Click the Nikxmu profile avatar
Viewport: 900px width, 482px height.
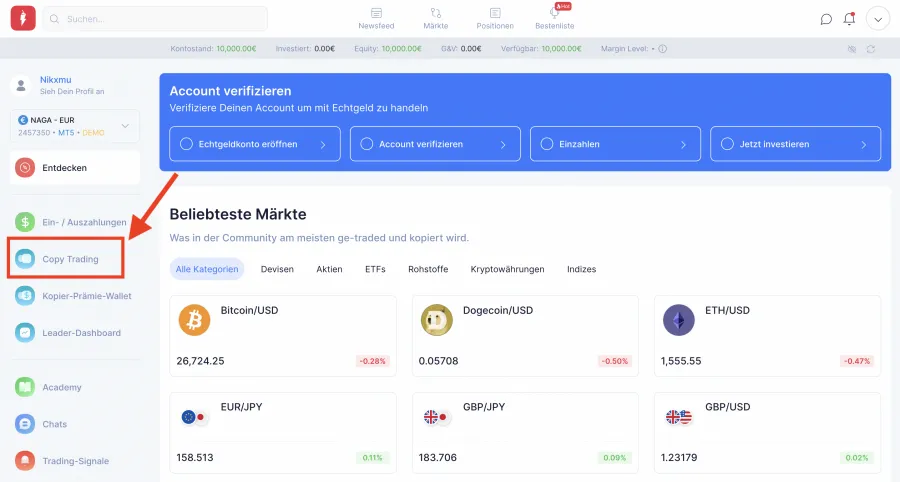pos(21,85)
